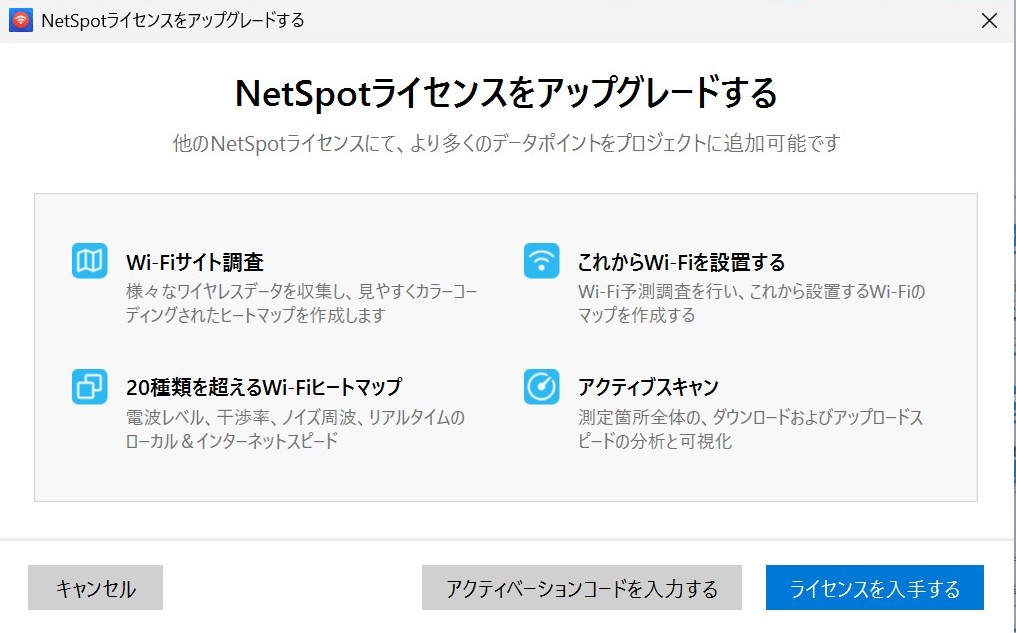Click the overlapping squares heatmap icon

(89, 387)
